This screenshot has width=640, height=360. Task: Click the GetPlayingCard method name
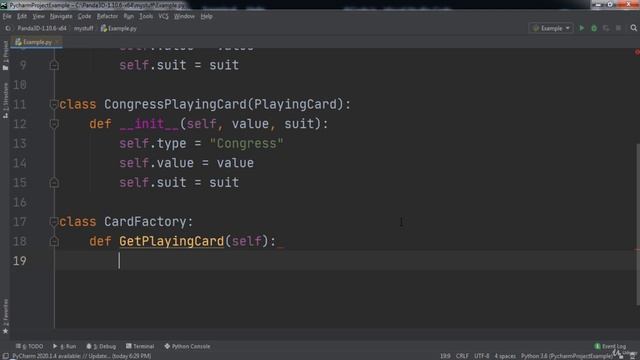[171, 241]
